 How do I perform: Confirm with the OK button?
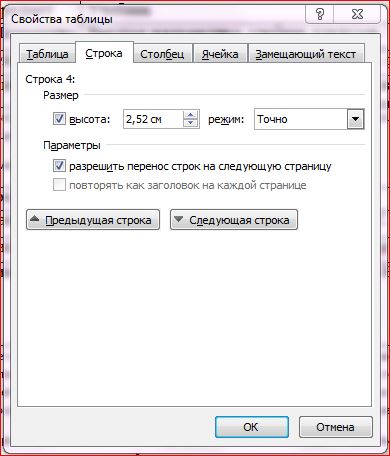pyautogui.click(x=252, y=427)
